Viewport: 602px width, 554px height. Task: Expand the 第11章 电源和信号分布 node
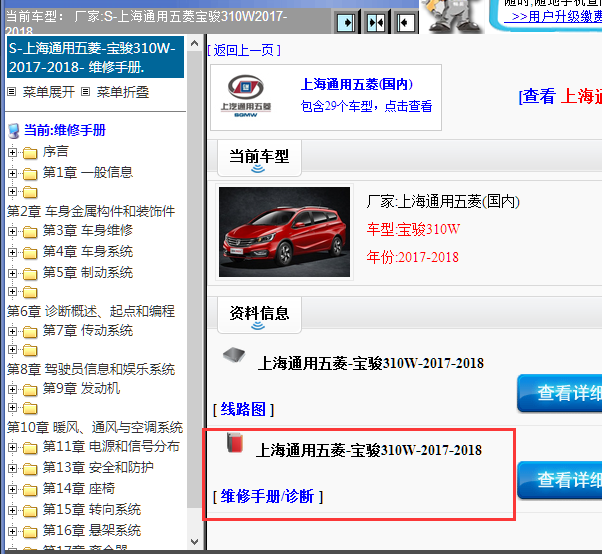(x=12, y=447)
